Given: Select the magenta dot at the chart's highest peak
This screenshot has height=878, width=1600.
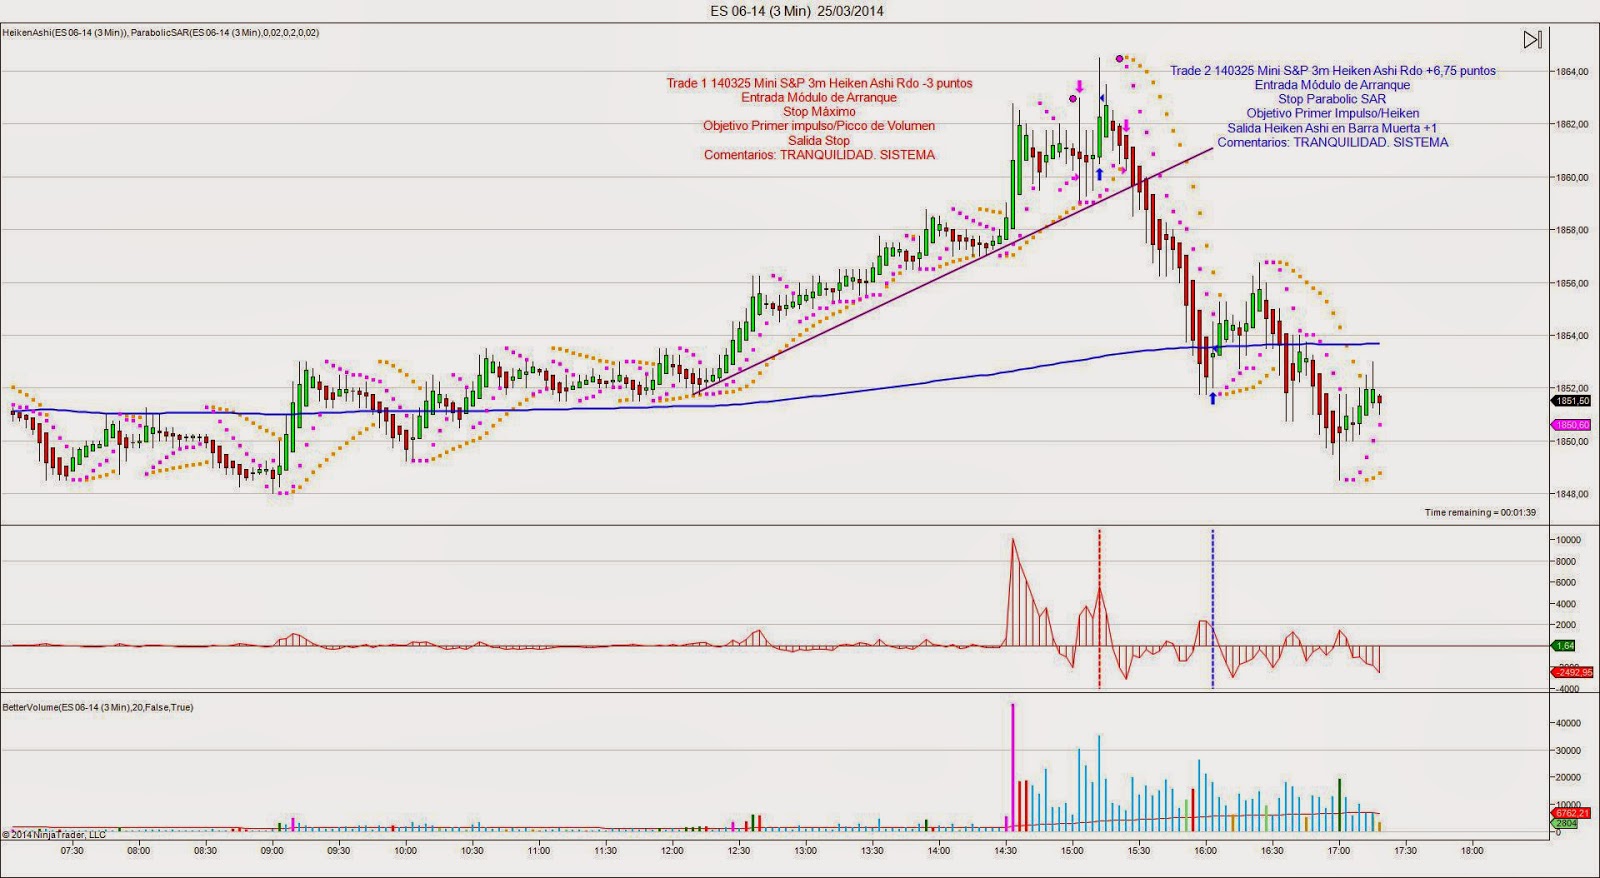Looking at the screenshot, I should tap(1119, 59).
